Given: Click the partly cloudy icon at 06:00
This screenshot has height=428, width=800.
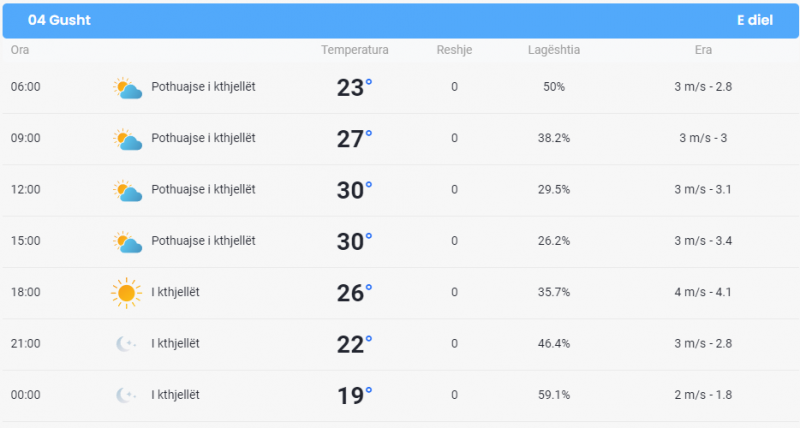Looking at the screenshot, I should [x=128, y=88].
